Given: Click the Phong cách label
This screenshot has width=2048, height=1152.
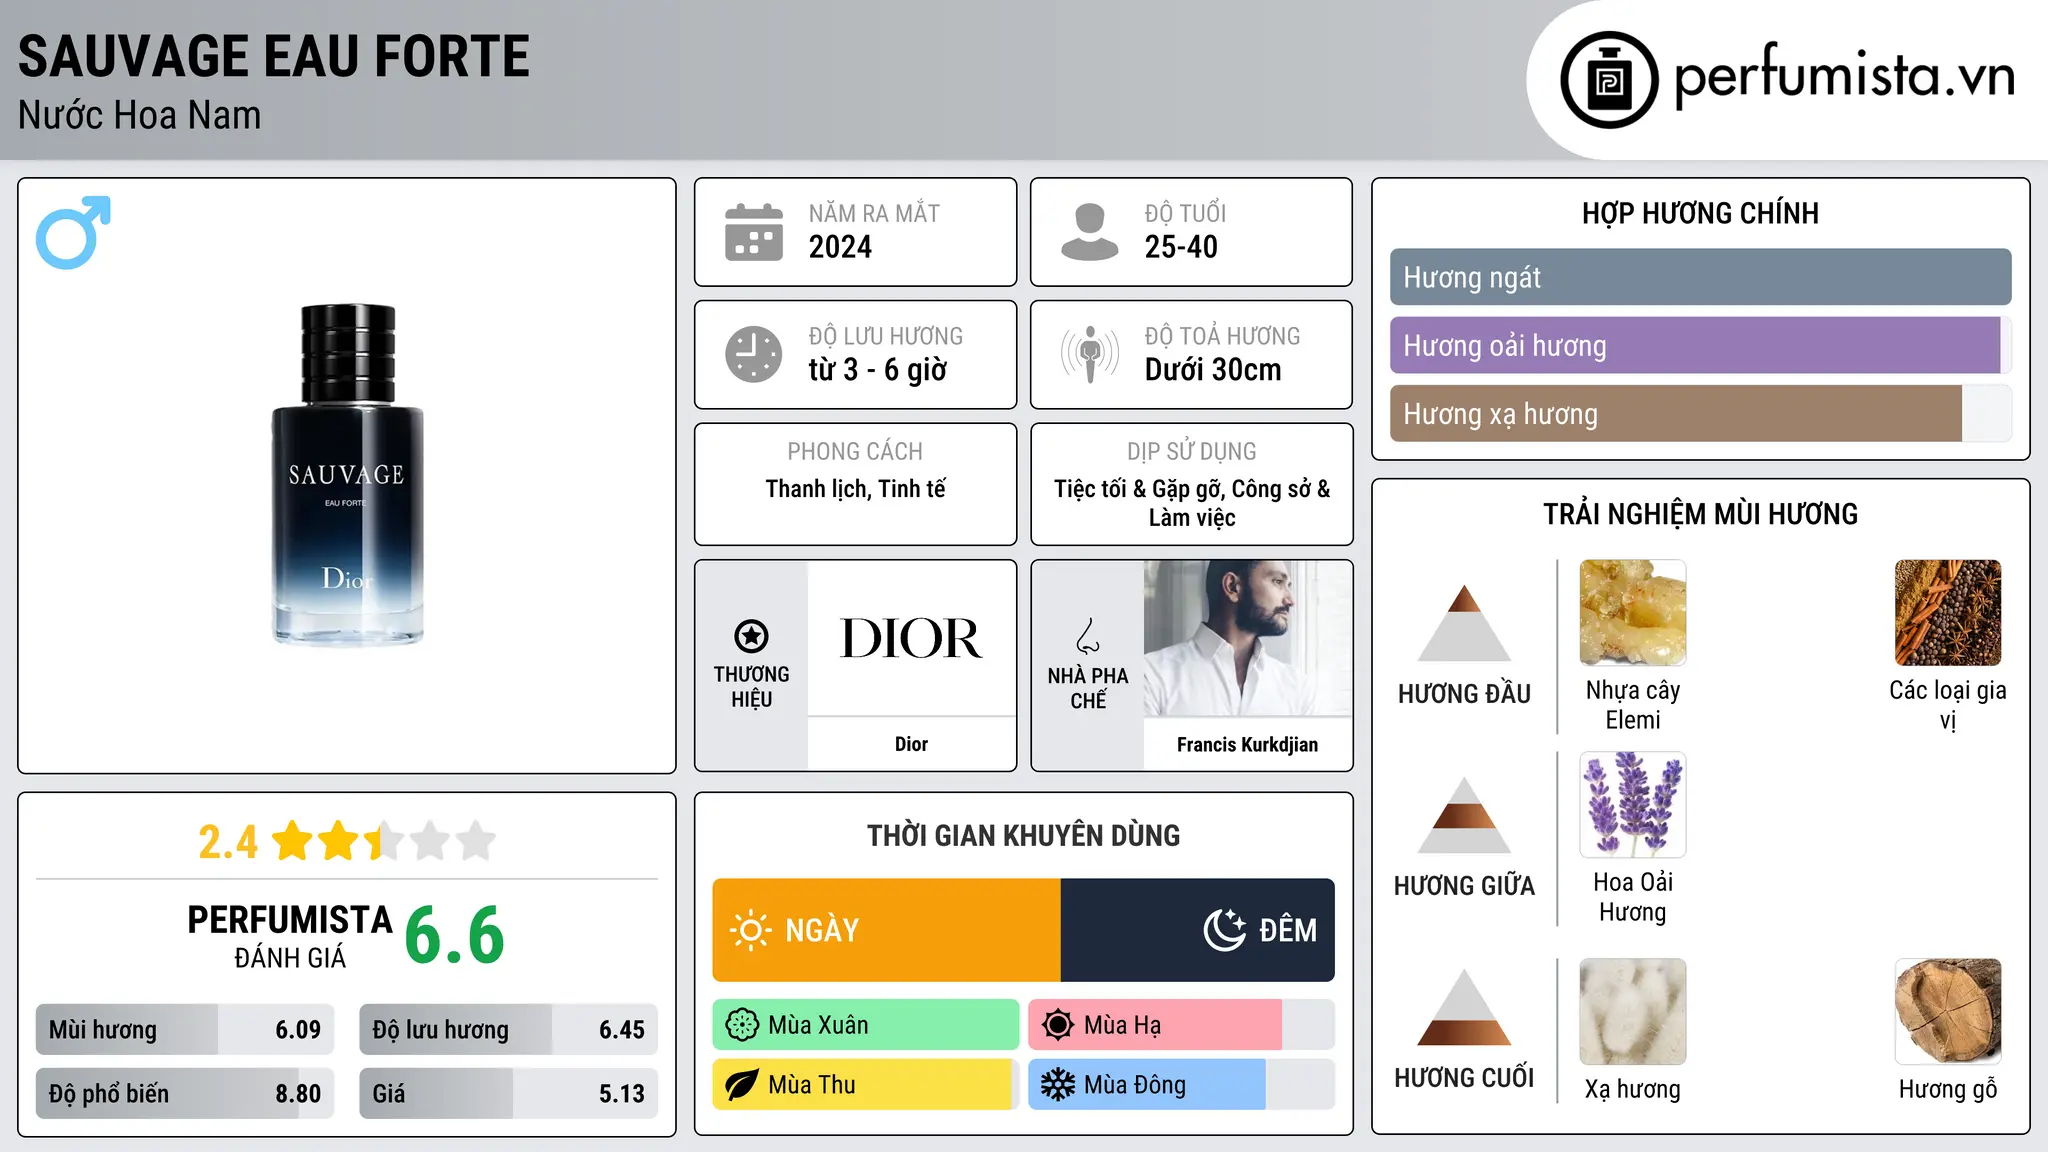Looking at the screenshot, I should (x=855, y=452).
